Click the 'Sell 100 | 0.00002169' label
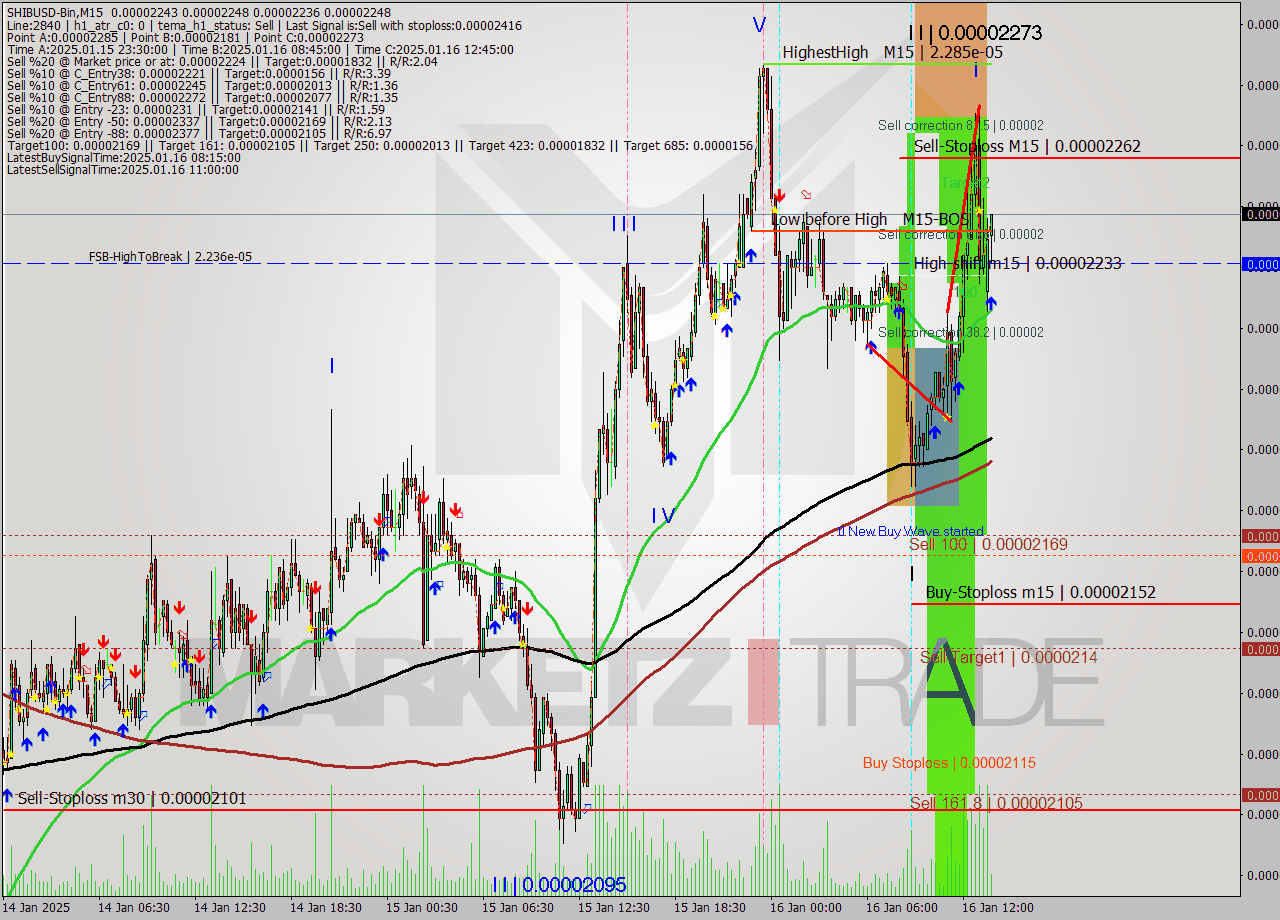 coord(988,544)
